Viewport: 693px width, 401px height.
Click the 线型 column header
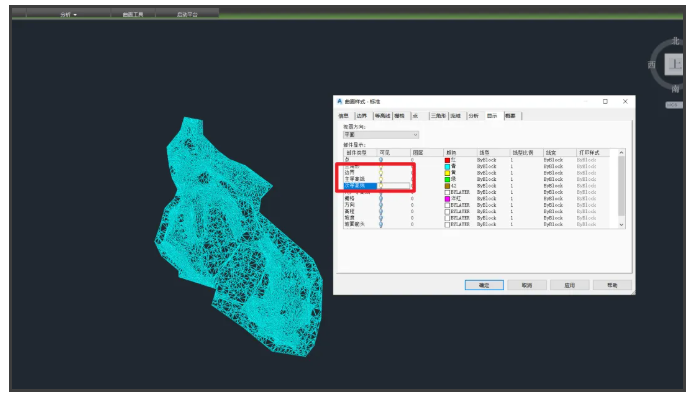point(493,153)
